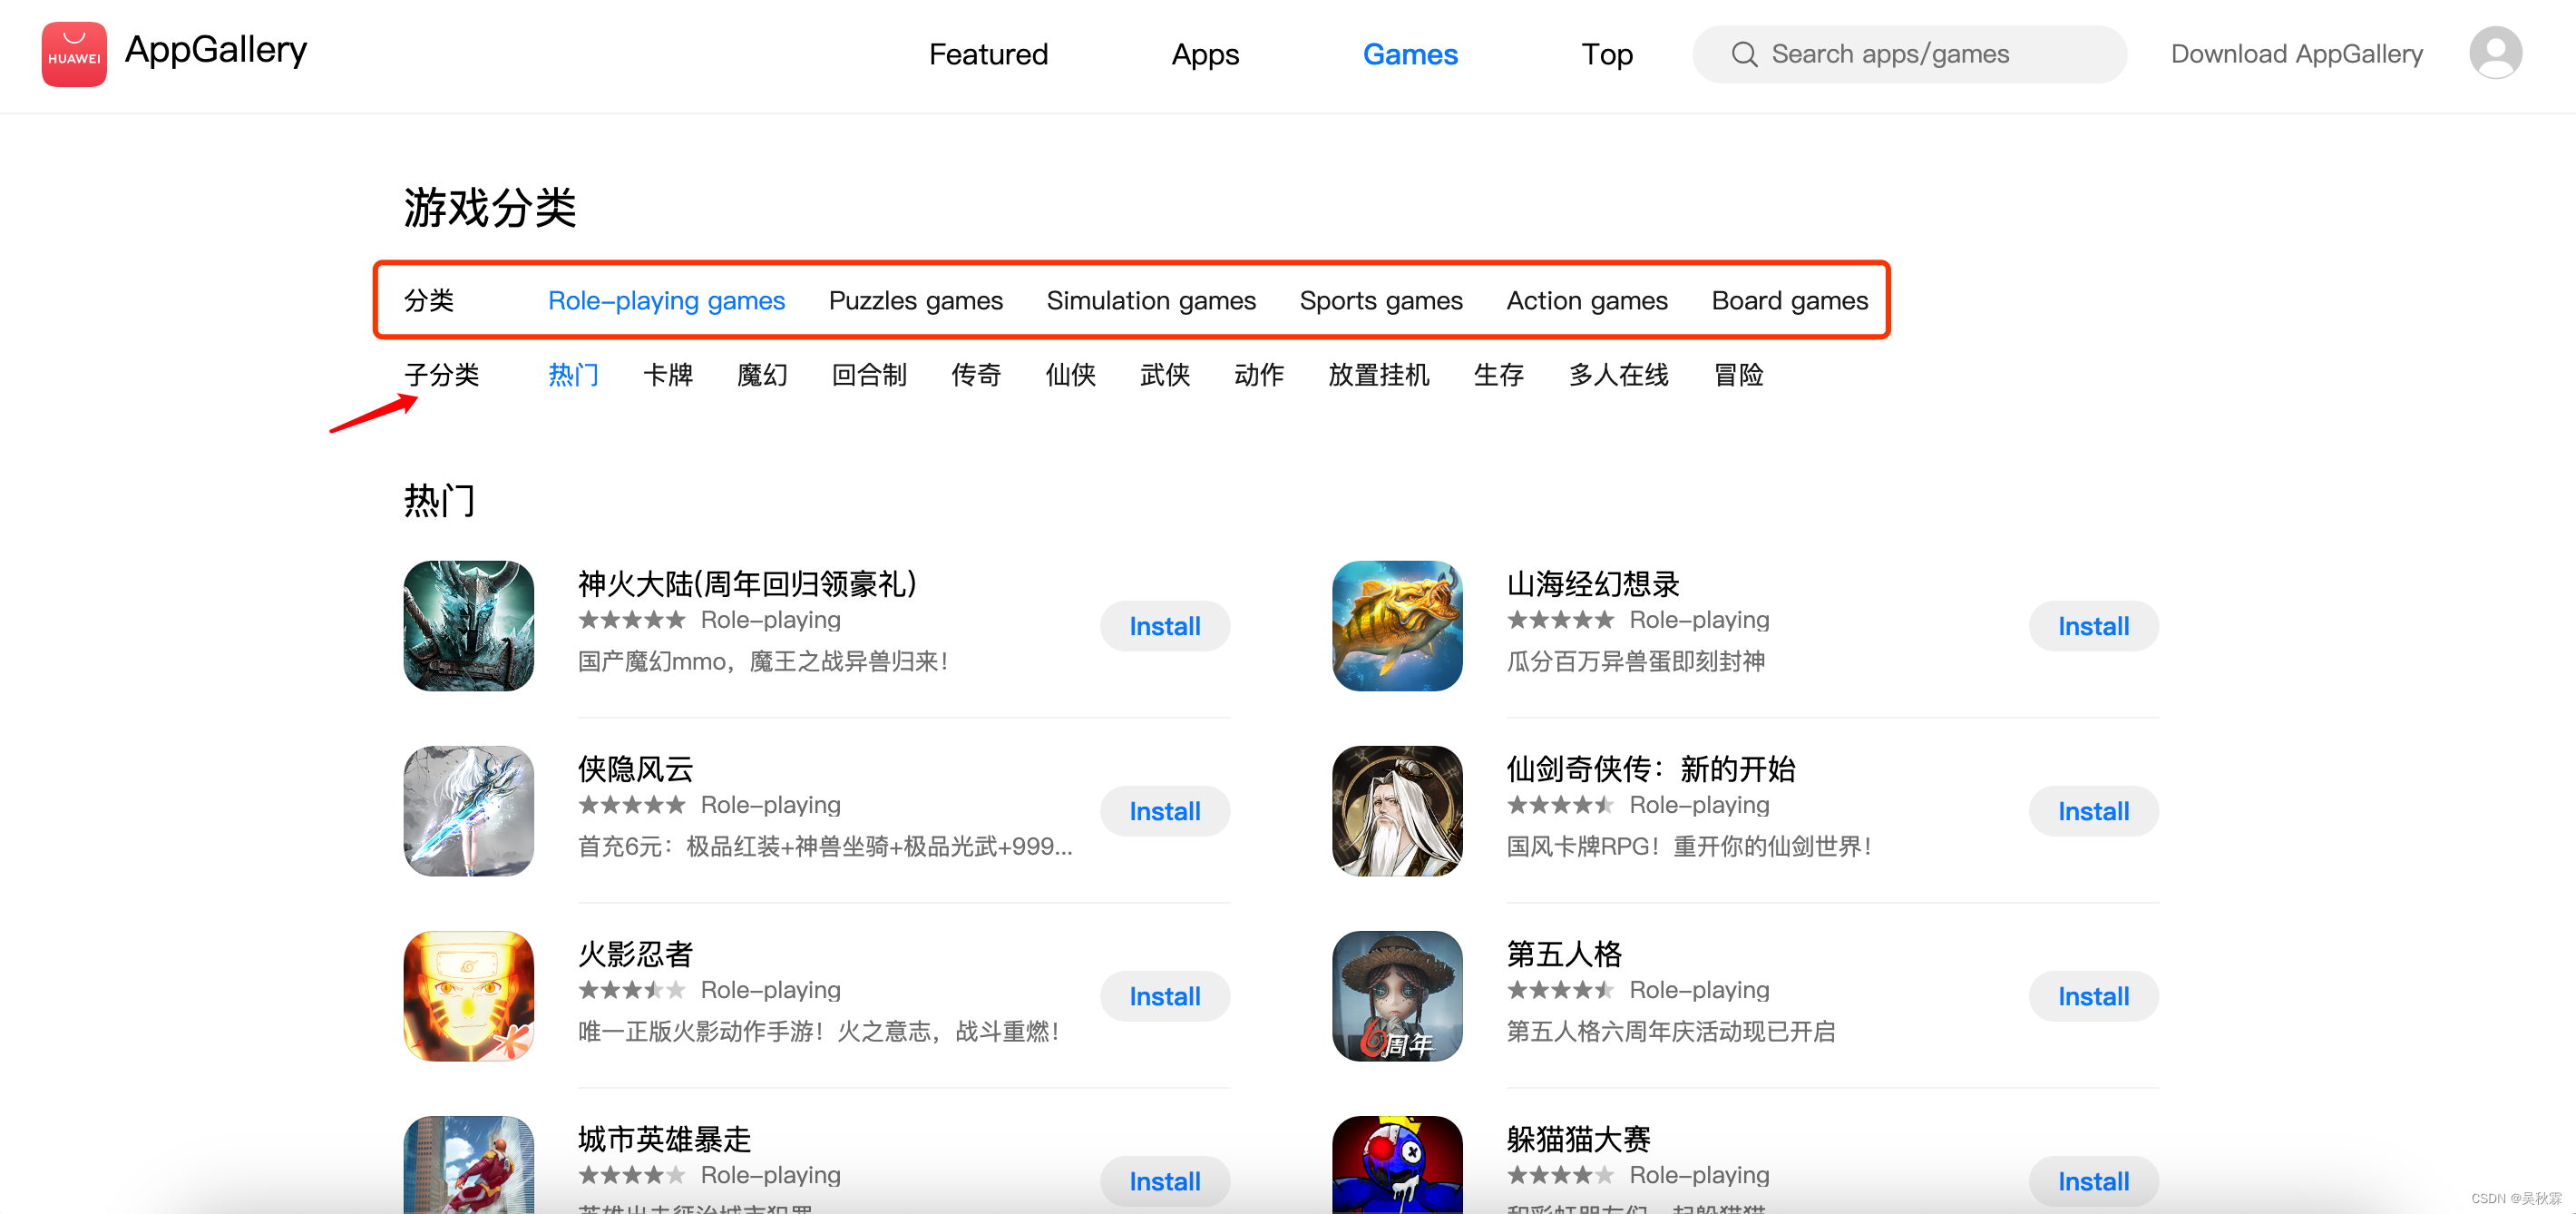The height and width of the screenshot is (1214, 2576).
Task: Click Install button for 神火大陆
Action: [x=1168, y=626]
